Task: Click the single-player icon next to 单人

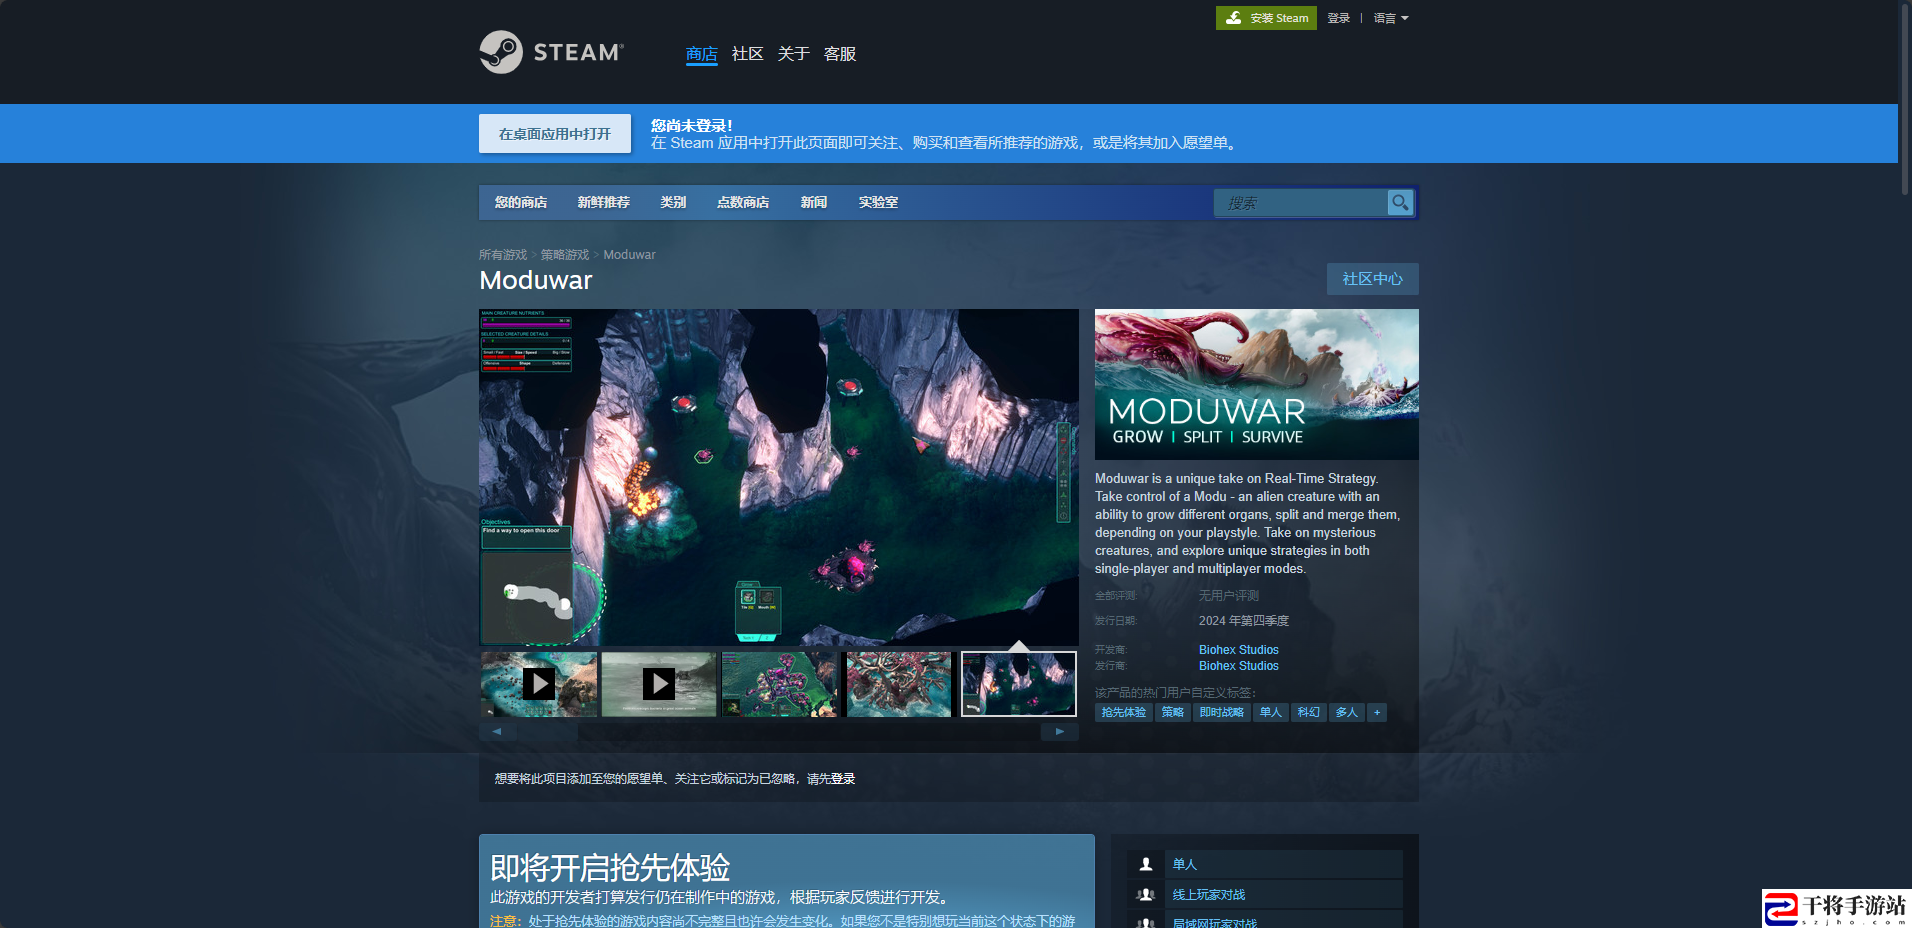Action: [1146, 864]
